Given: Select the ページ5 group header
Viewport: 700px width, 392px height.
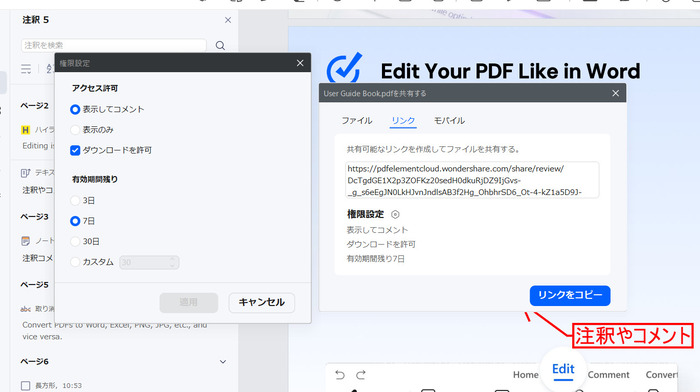Looking at the screenshot, I should [x=34, y=284].
